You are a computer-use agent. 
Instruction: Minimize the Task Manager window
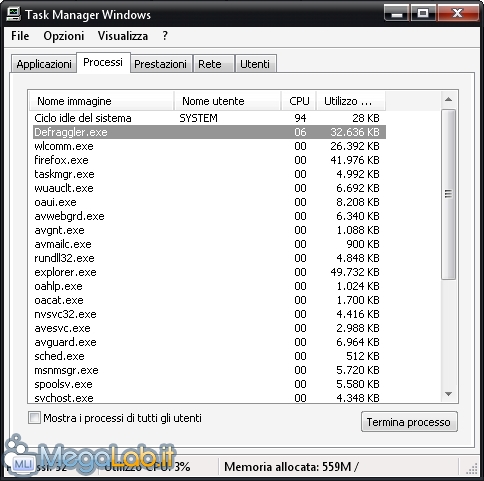point(396,13)
